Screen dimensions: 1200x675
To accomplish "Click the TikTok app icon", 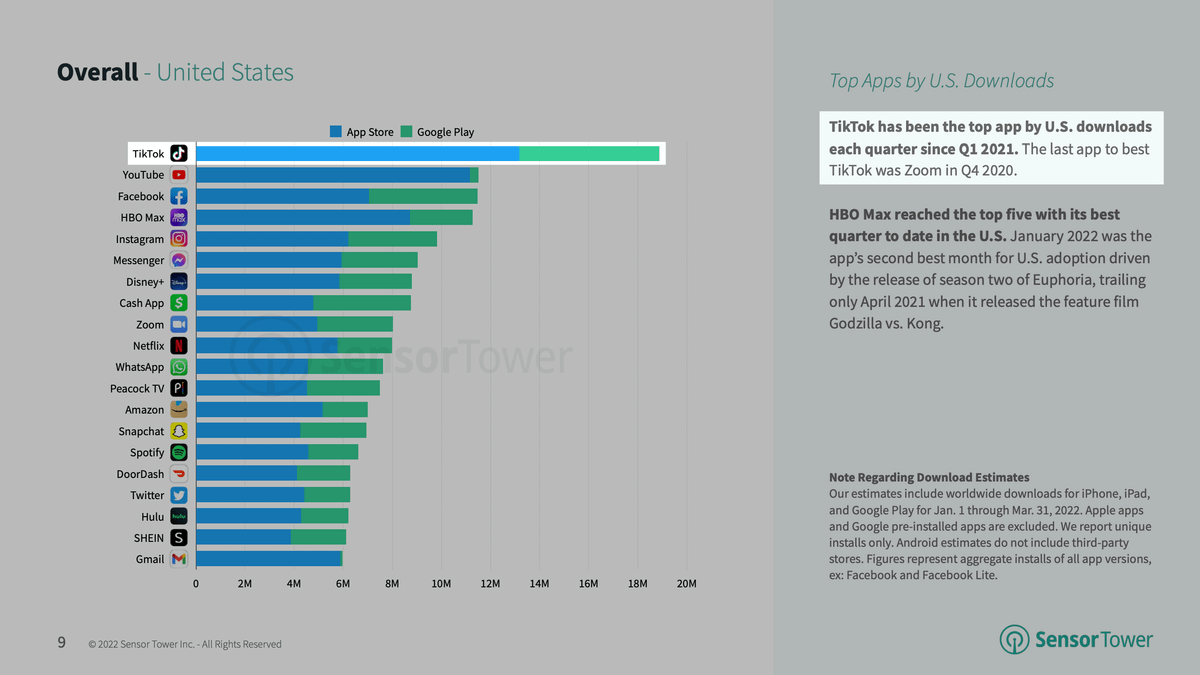I will coord(179,154).
